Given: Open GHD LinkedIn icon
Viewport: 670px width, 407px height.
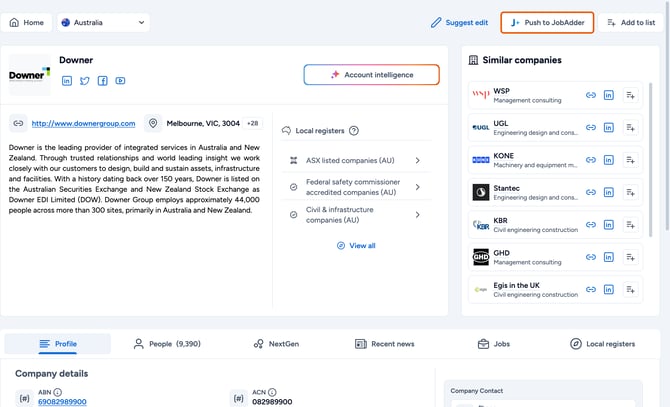Looking at the screenshot, I should point(608,257).
